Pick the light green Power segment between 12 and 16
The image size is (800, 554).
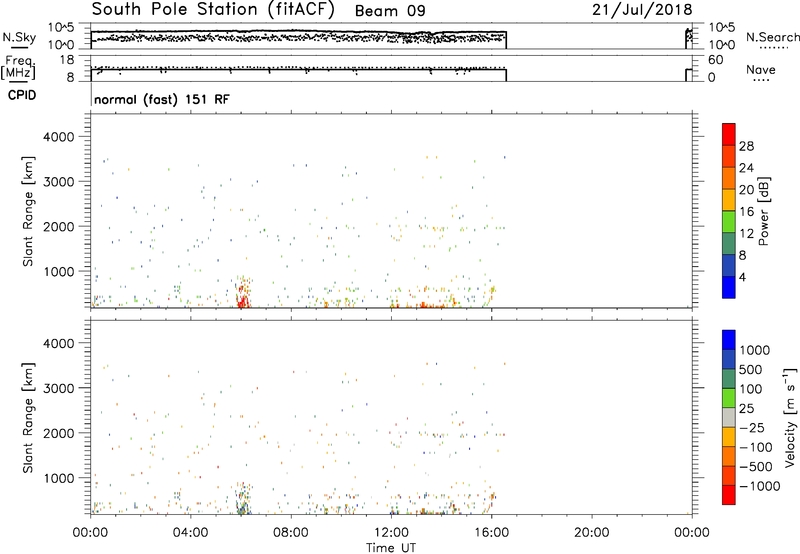pyautogui.click(x=729, y=222)
